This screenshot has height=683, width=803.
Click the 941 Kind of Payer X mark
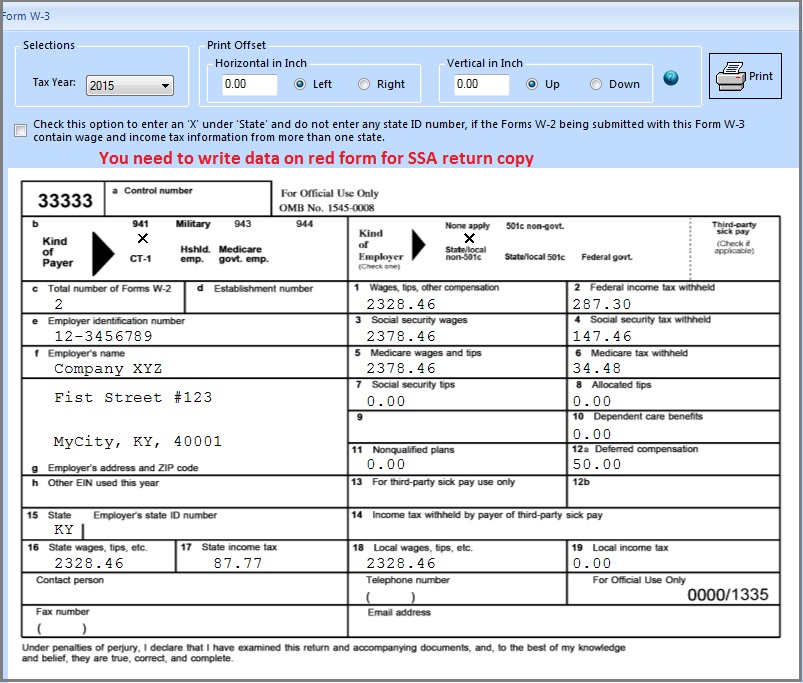pos(142,238)
